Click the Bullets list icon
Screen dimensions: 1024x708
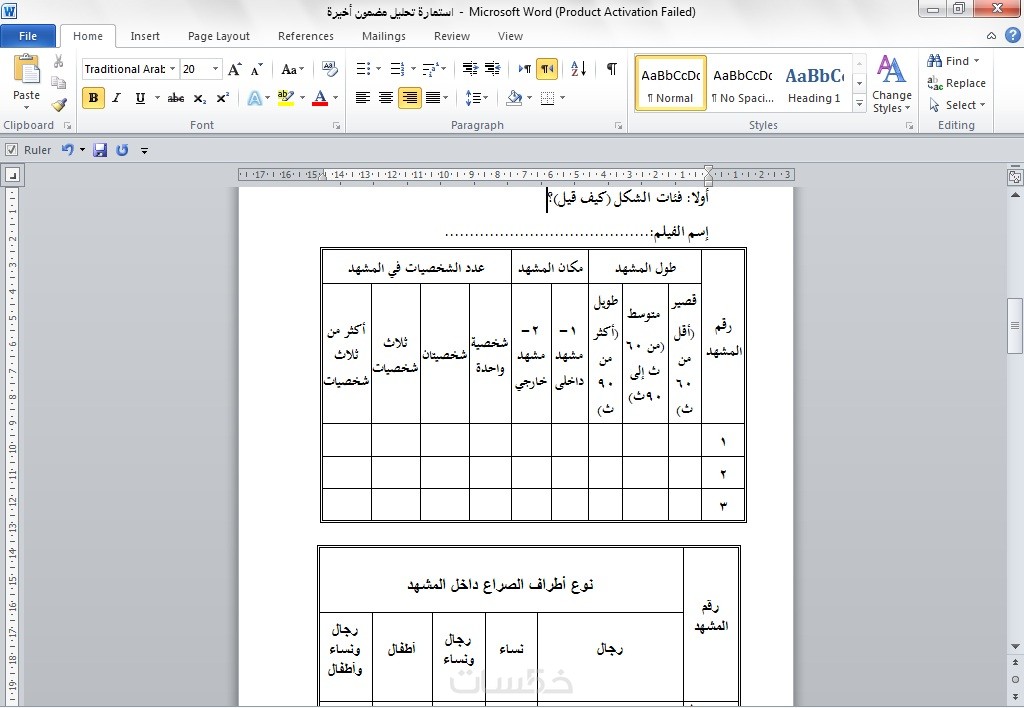click(364, 69)
